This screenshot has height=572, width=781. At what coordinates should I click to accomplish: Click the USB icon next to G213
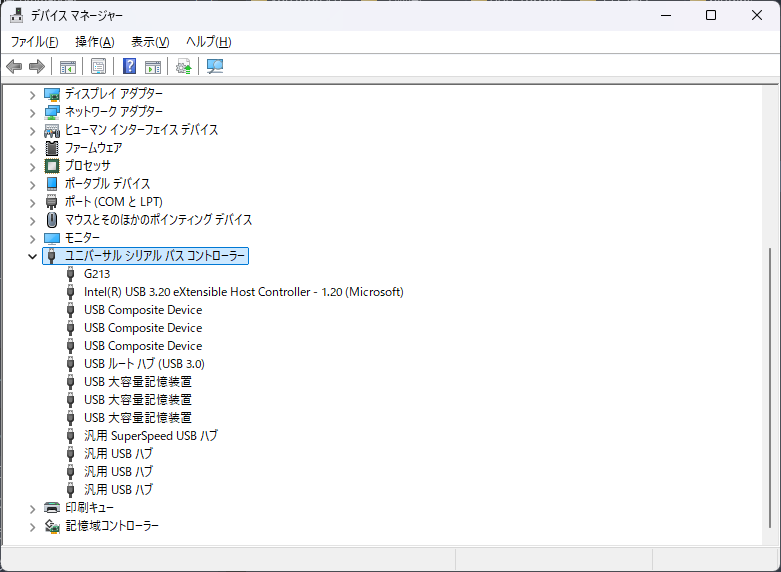click(x=71, y=274)
